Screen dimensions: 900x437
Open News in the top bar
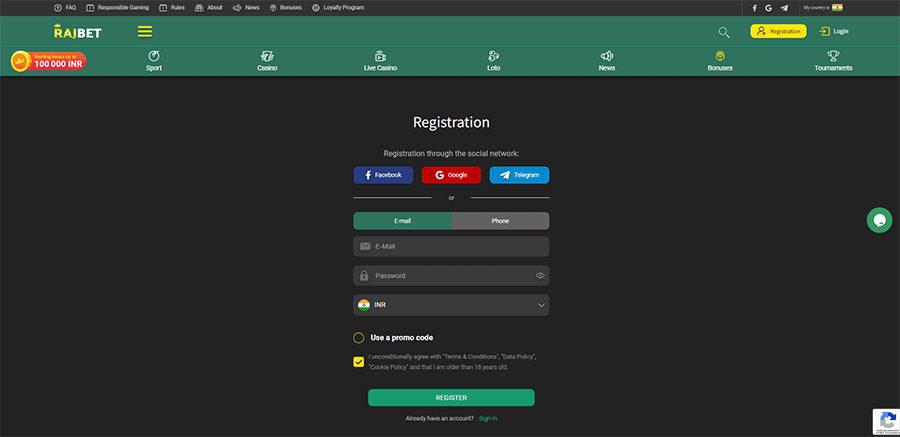click(x=246, y=8)
